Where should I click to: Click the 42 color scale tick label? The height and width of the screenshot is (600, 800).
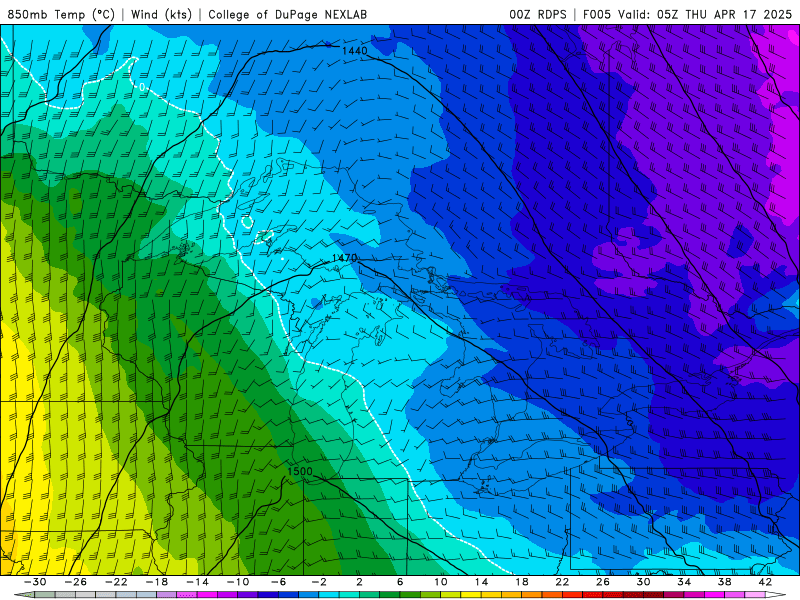[x=765, y=582]
